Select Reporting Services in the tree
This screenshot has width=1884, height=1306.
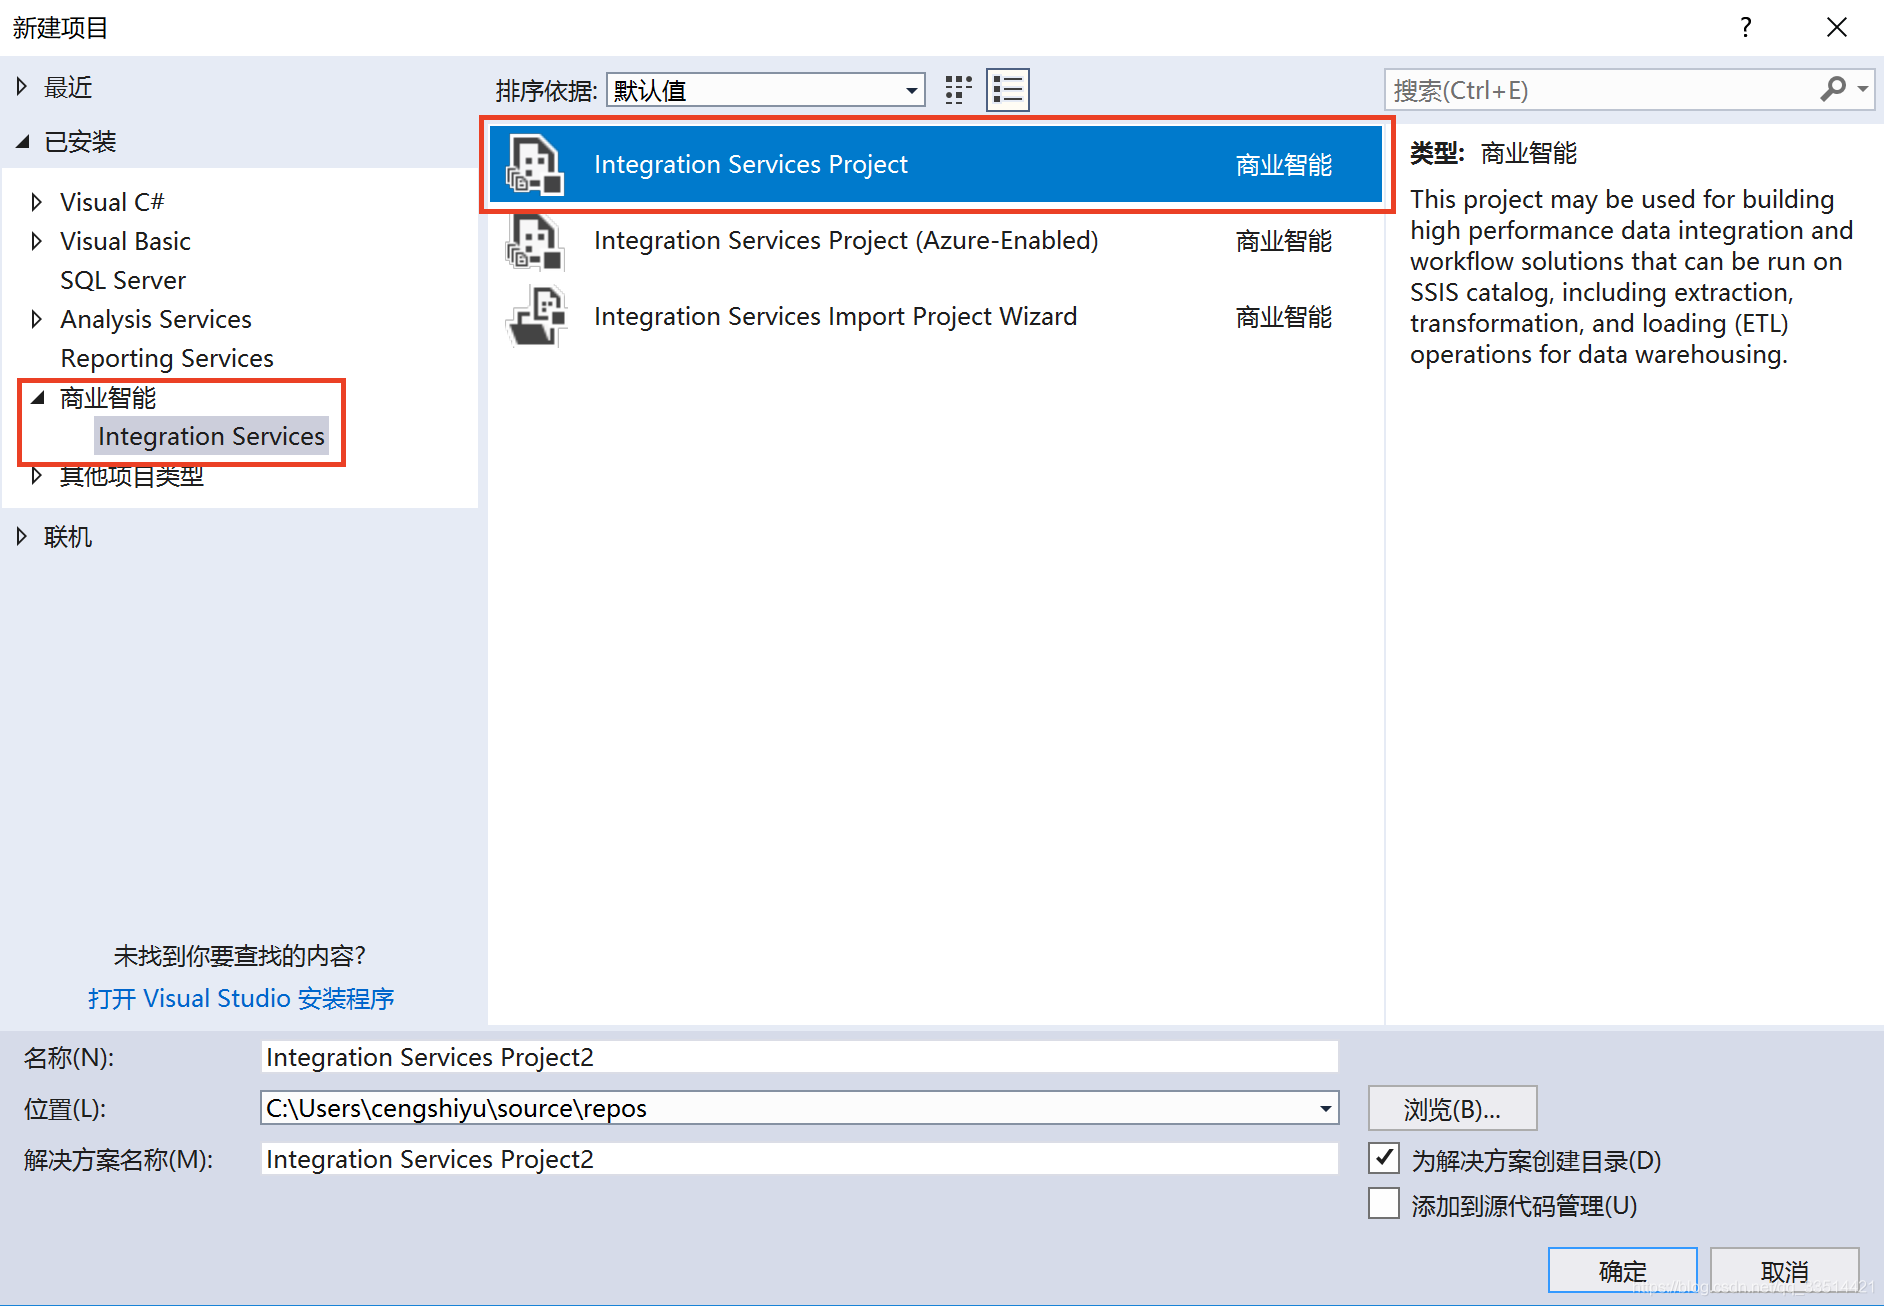[167, 358]
